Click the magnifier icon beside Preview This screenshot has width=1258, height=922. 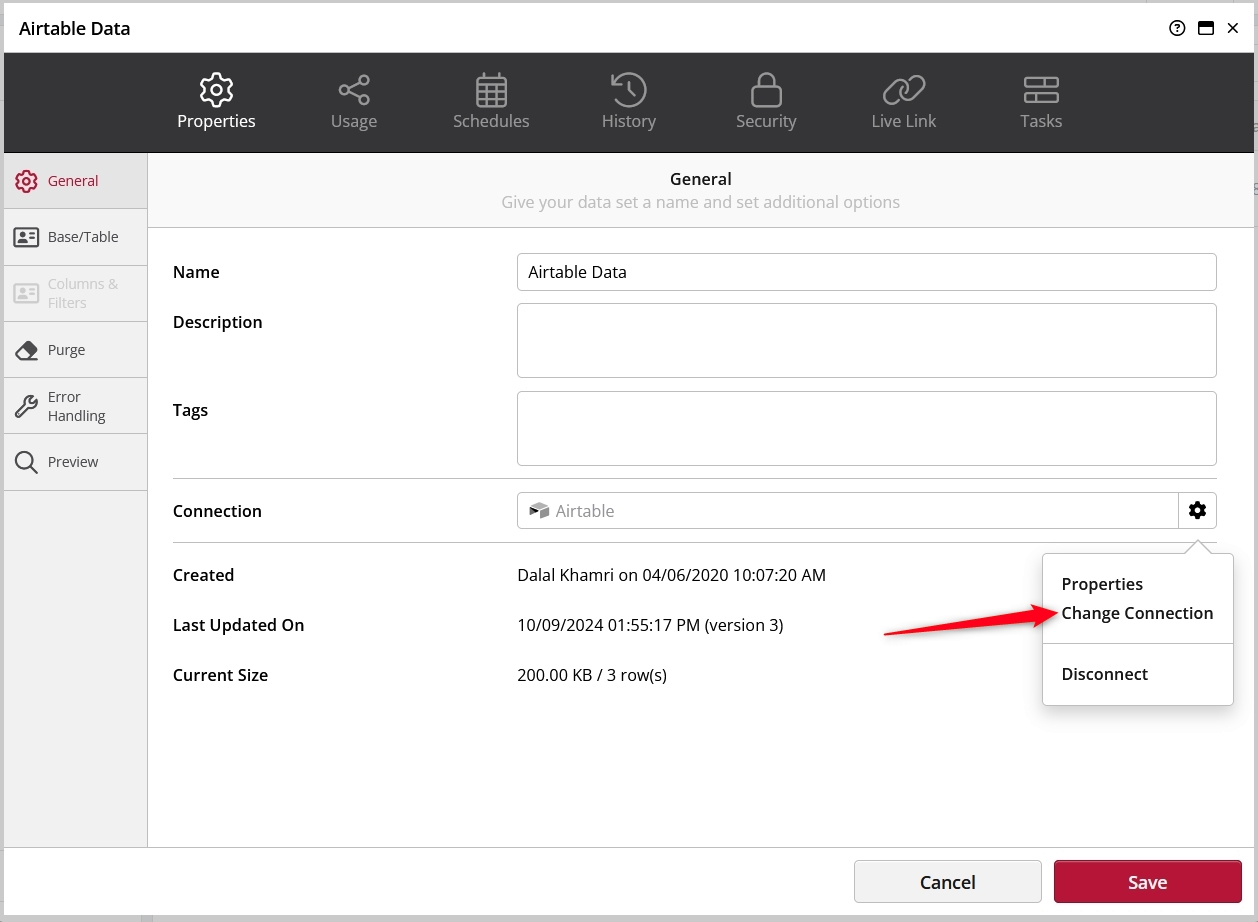[26, 462]
